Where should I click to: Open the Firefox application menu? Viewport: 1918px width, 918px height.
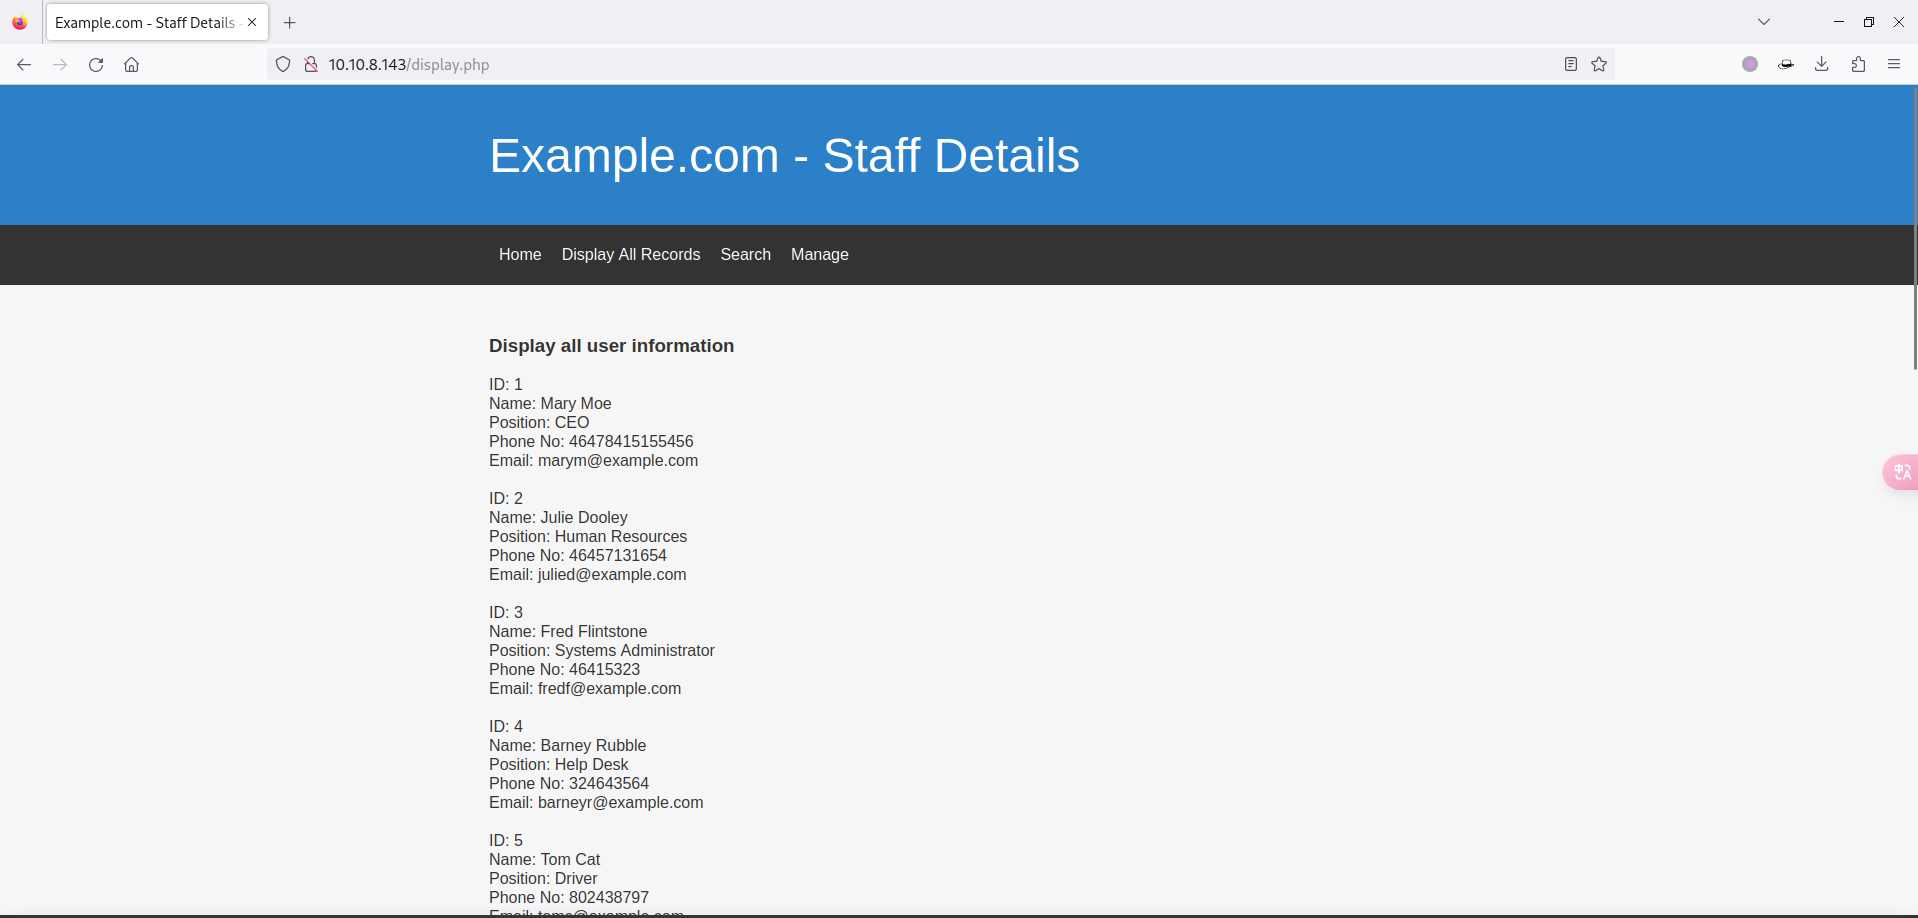pyautogui.click(x=1894, y=65)
